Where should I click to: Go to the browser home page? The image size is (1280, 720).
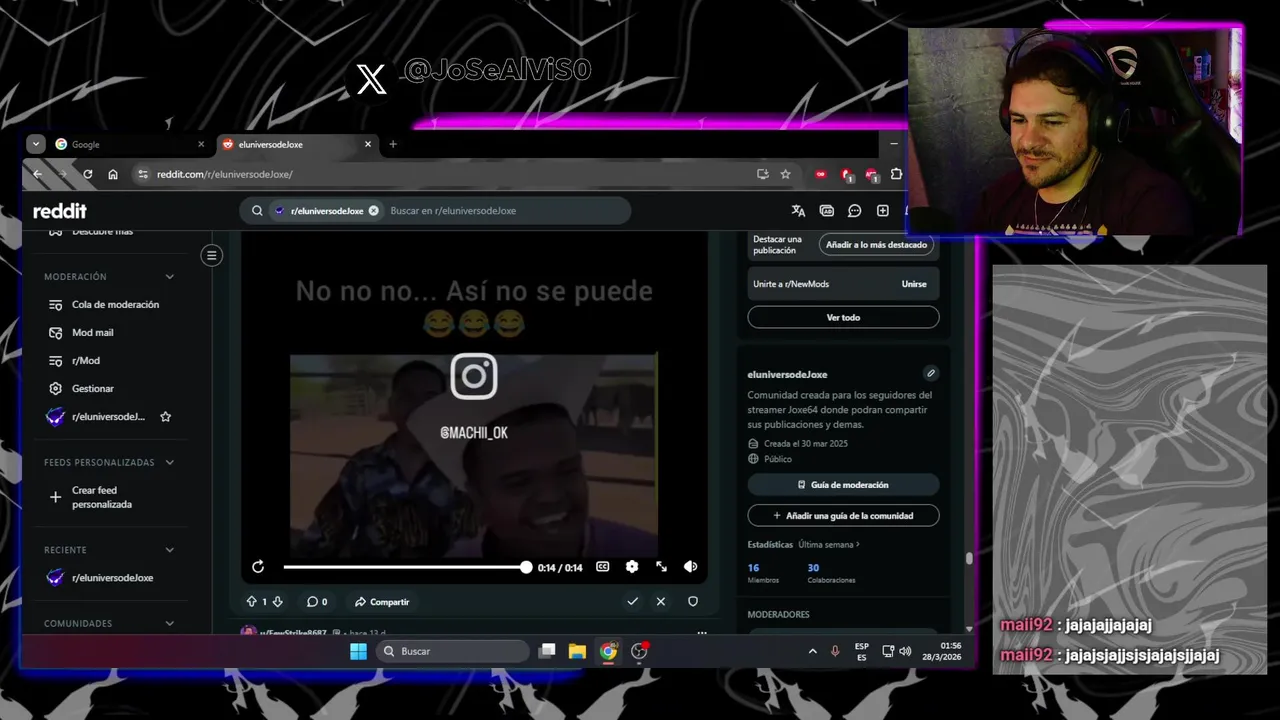113,174
